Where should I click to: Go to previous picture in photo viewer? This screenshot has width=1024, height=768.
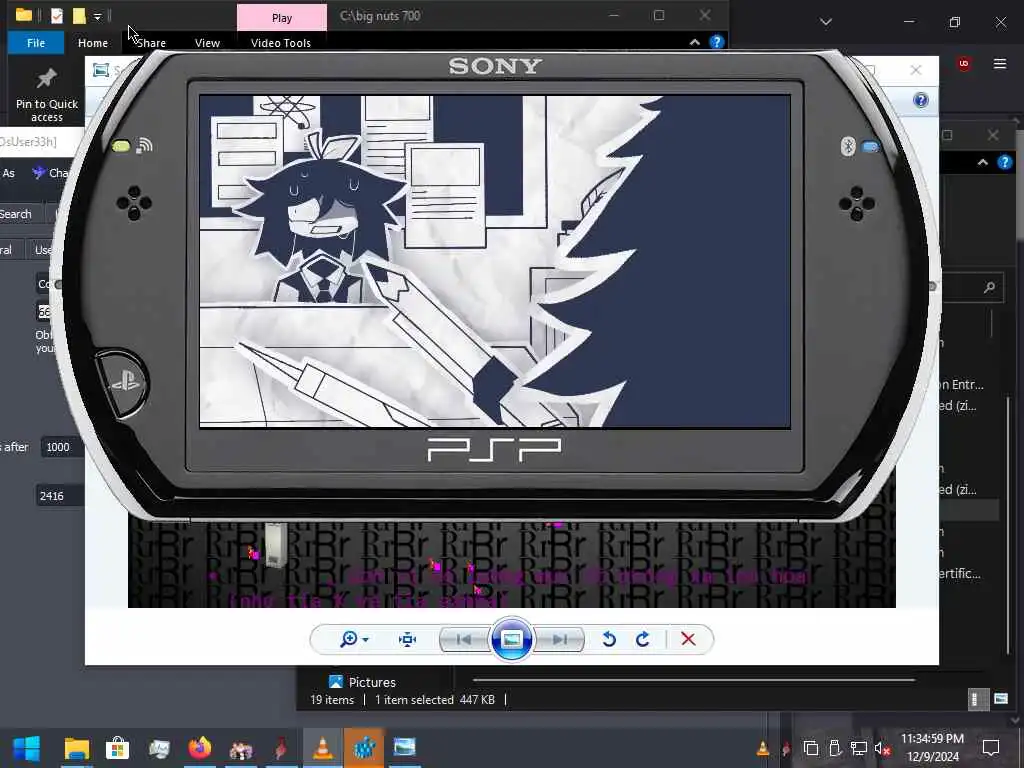(464, 639)
